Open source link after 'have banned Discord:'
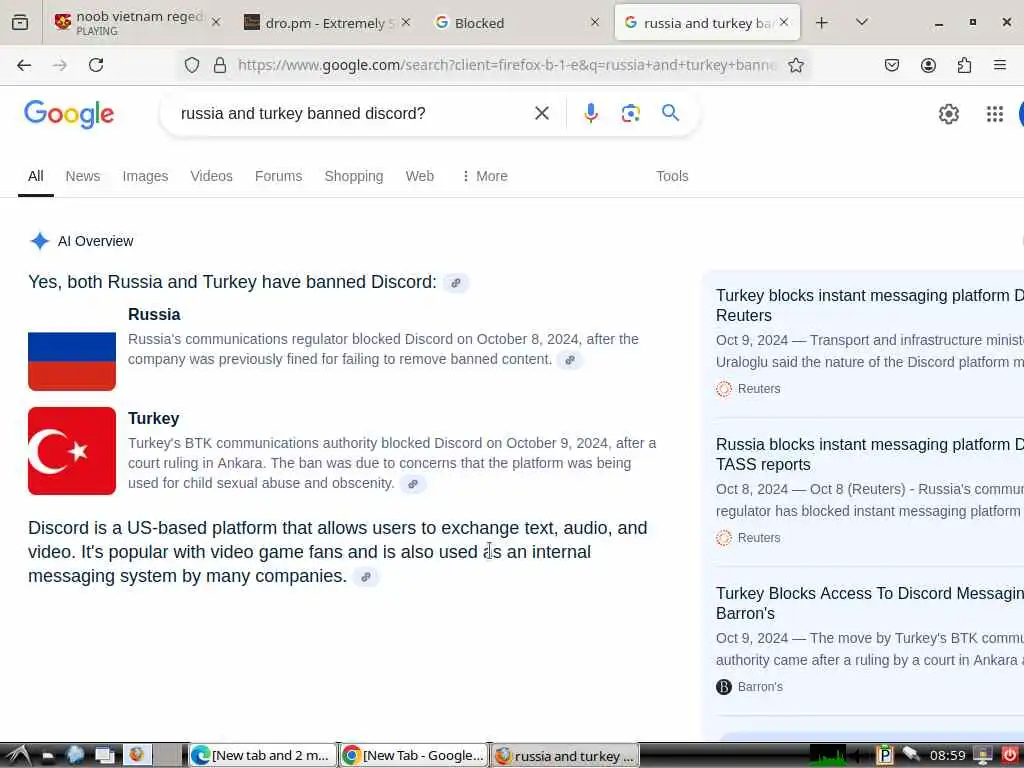Screen dimensions: 1024x768 coord(456,283)
